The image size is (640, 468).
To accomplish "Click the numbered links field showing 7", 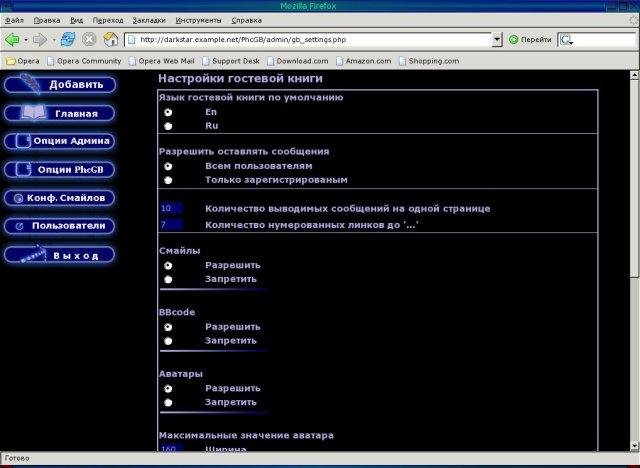I will click(171, 225).
